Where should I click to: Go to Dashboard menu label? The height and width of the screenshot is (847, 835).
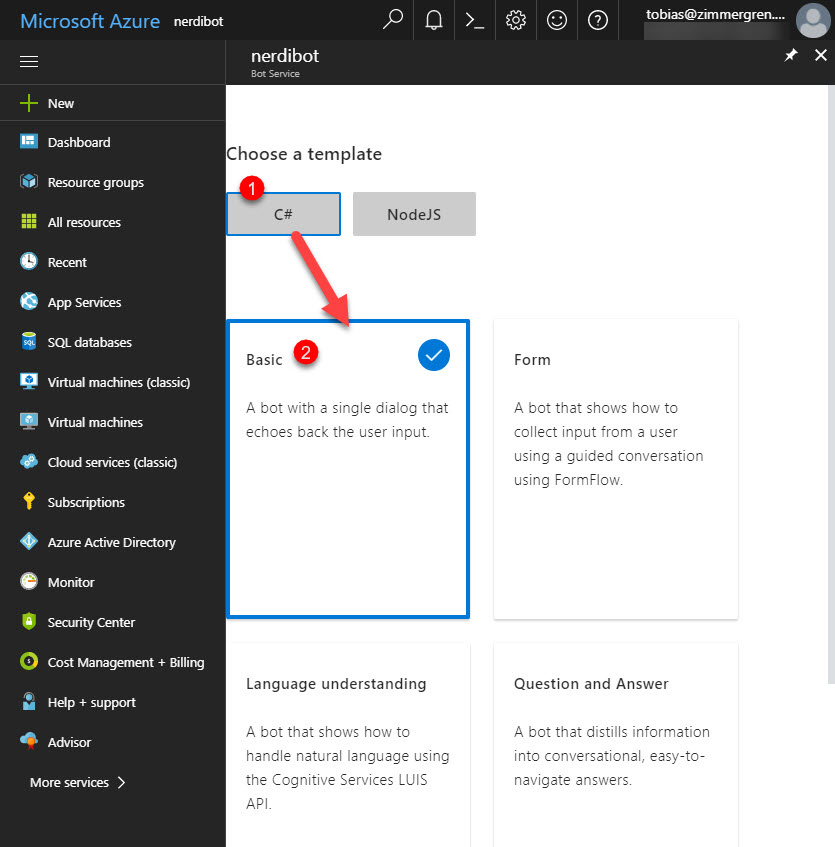pyautogui.click(x=79, y=142)
